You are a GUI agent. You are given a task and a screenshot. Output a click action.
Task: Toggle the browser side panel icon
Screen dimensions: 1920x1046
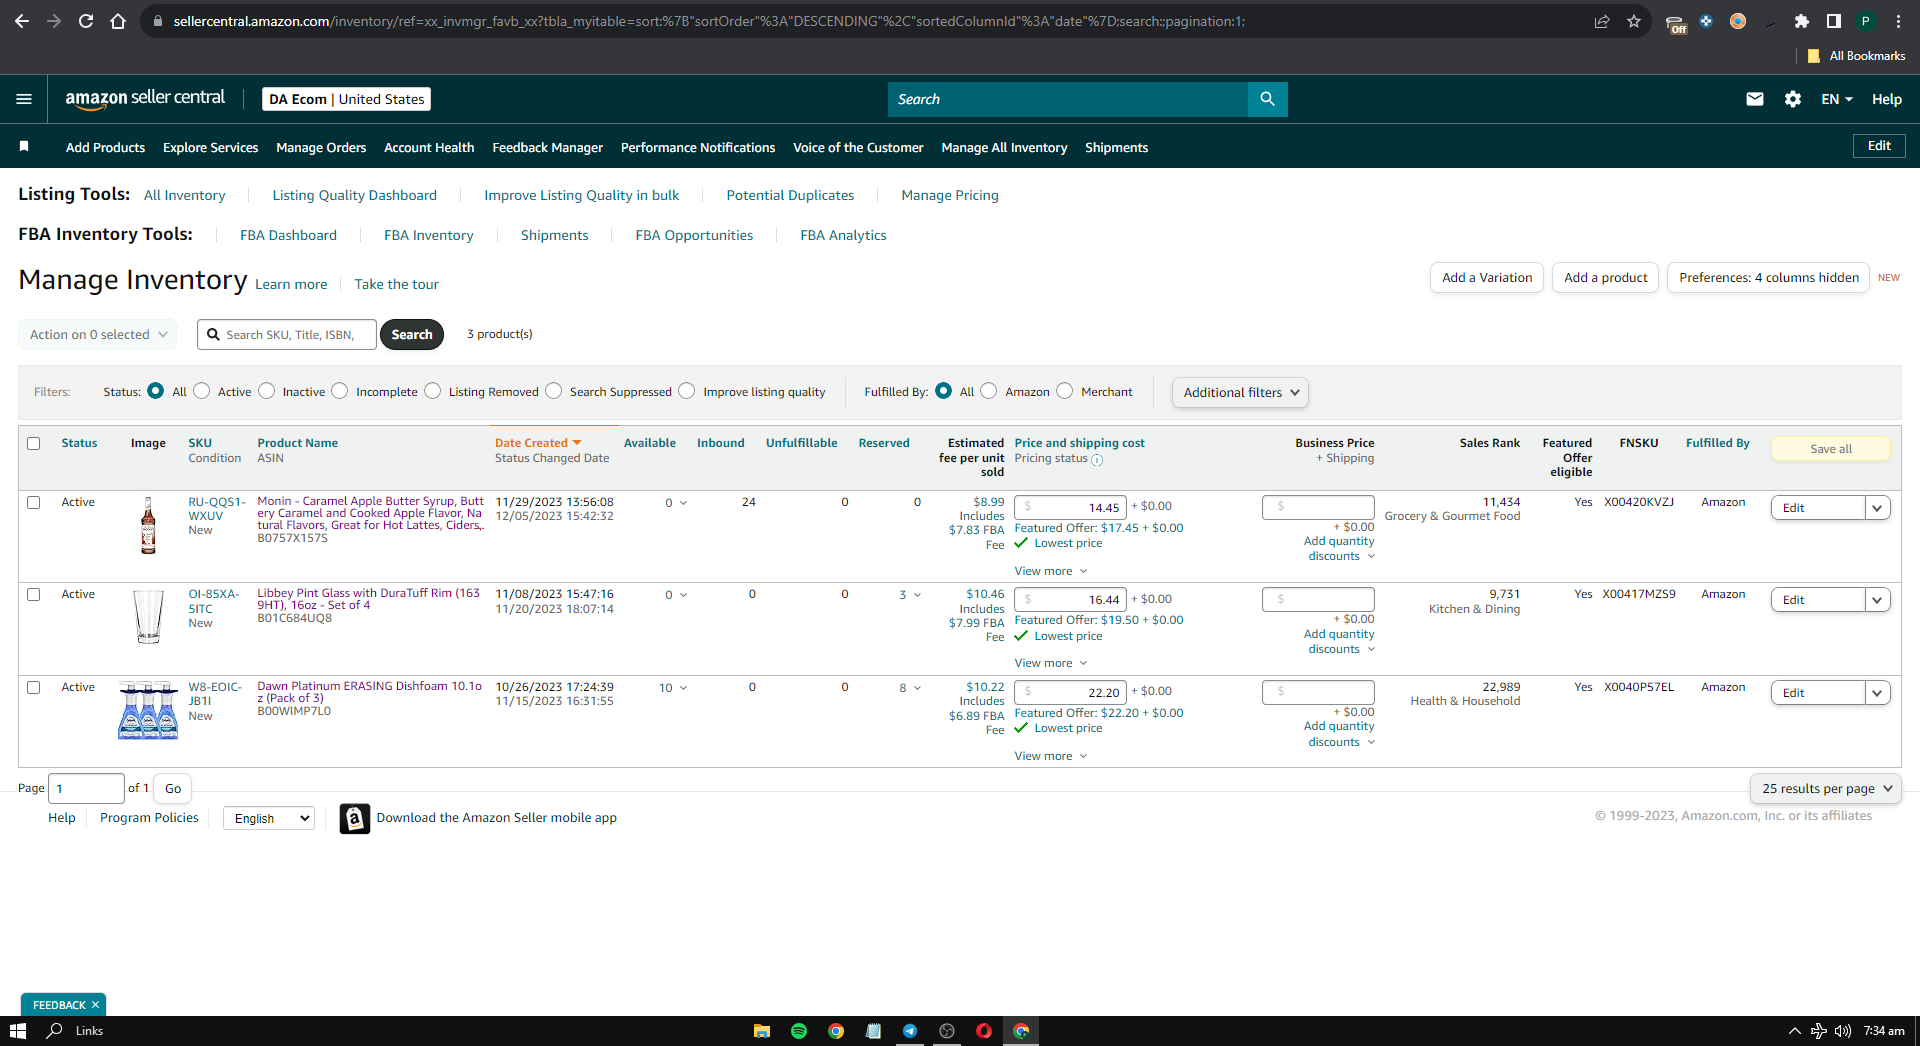(x=1834, y=21)
